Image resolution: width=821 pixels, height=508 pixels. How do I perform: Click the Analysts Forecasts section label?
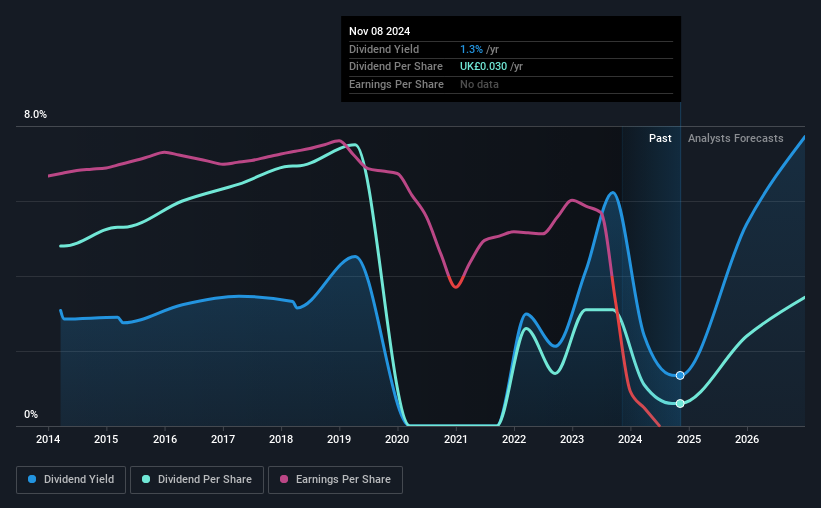736,138
